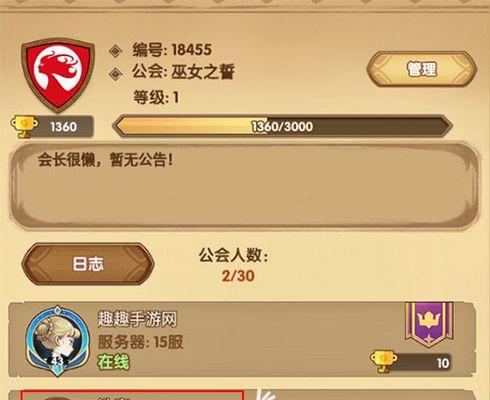Click the guild name 巫女之誓

pos(203,71)
